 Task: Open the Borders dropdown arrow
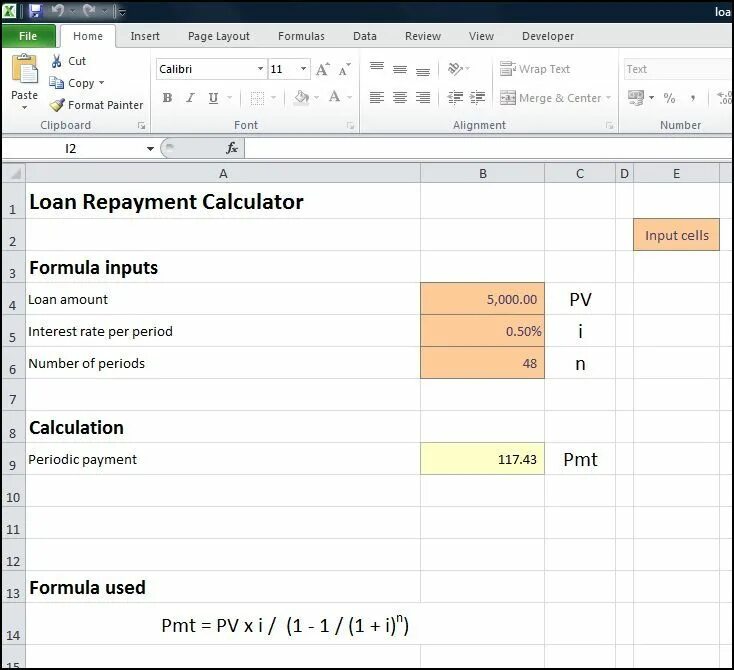point(273,98)
